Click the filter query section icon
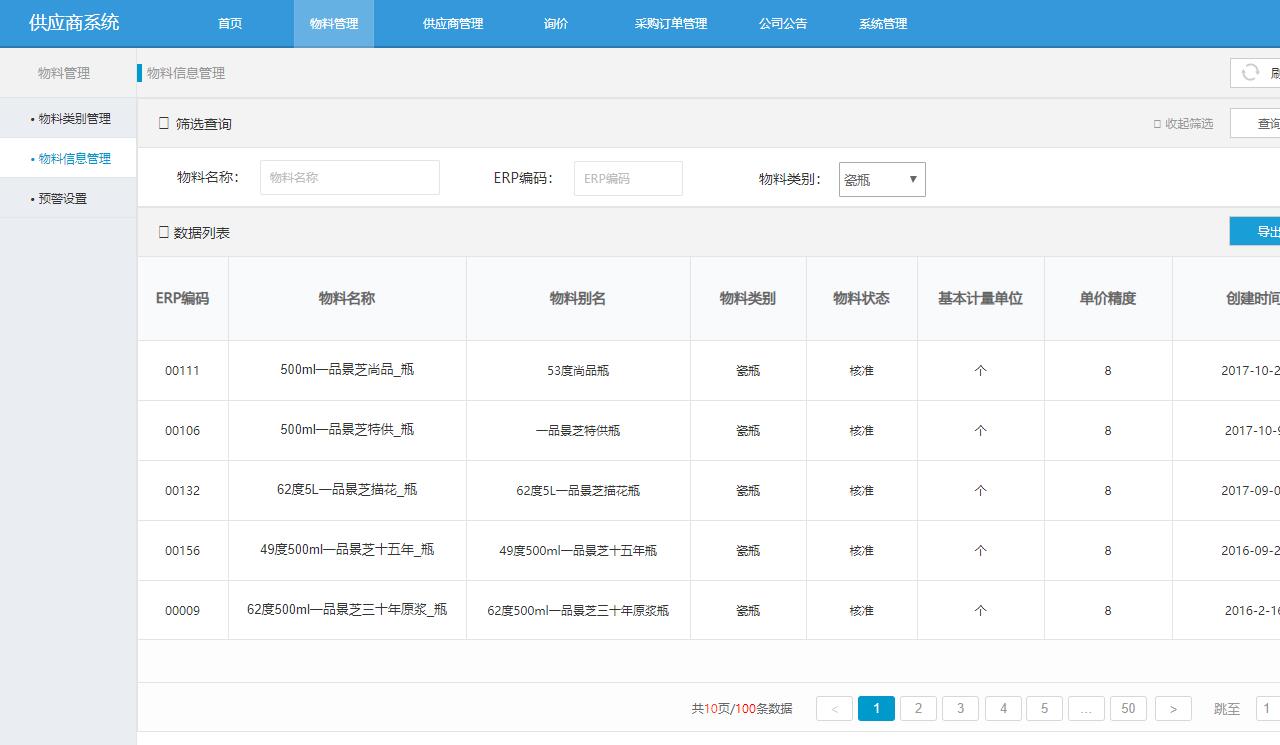This screenshot has height=745, width=1280. point(164,124)
